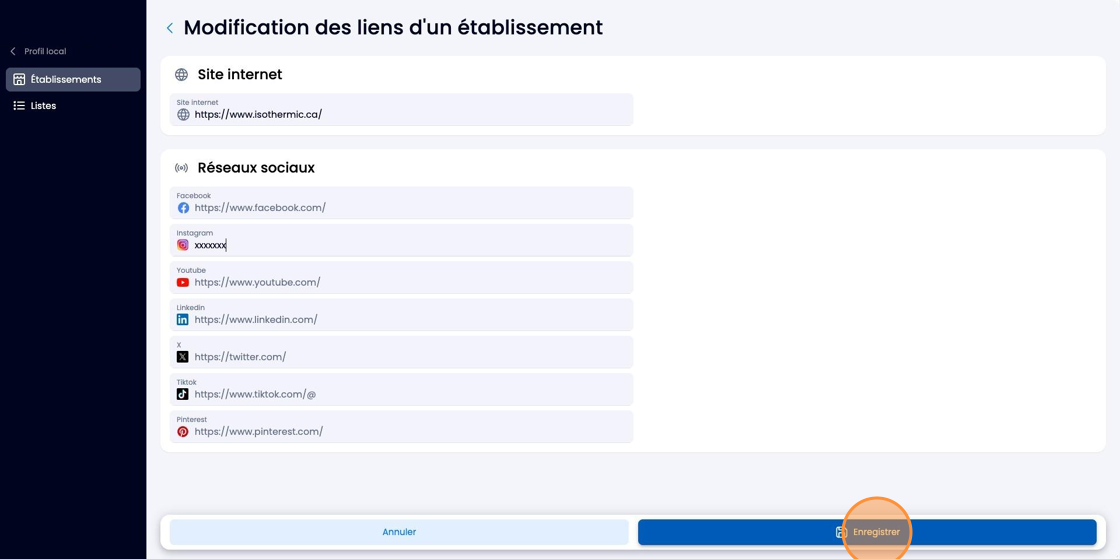Click the LinkedIn logo icon

point(183,319)
